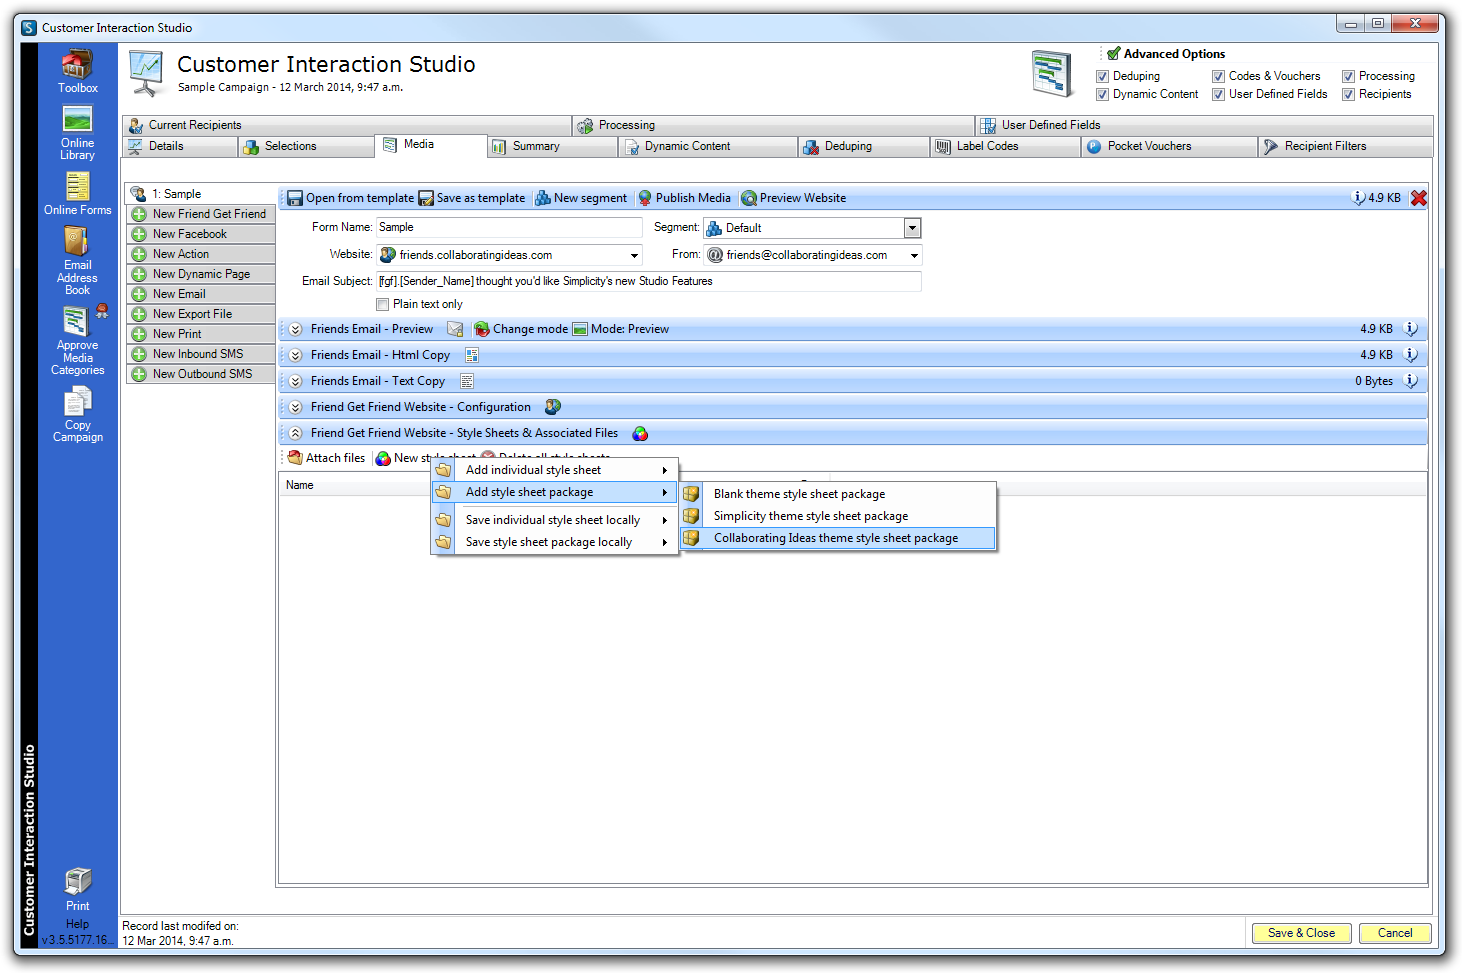Click the Style Sheets color wheel icon

[x=640, y=433]
